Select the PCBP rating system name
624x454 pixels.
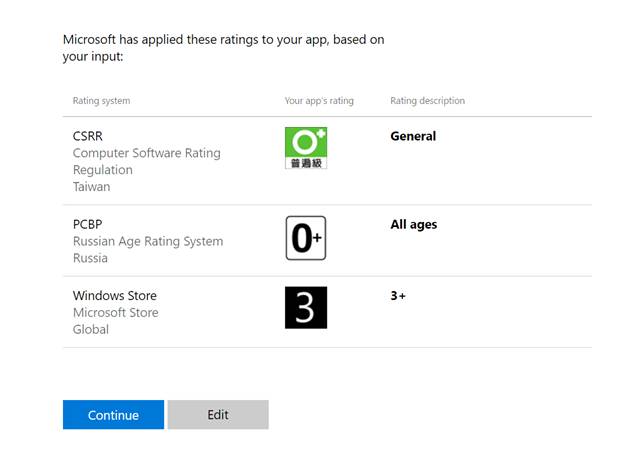87,224
